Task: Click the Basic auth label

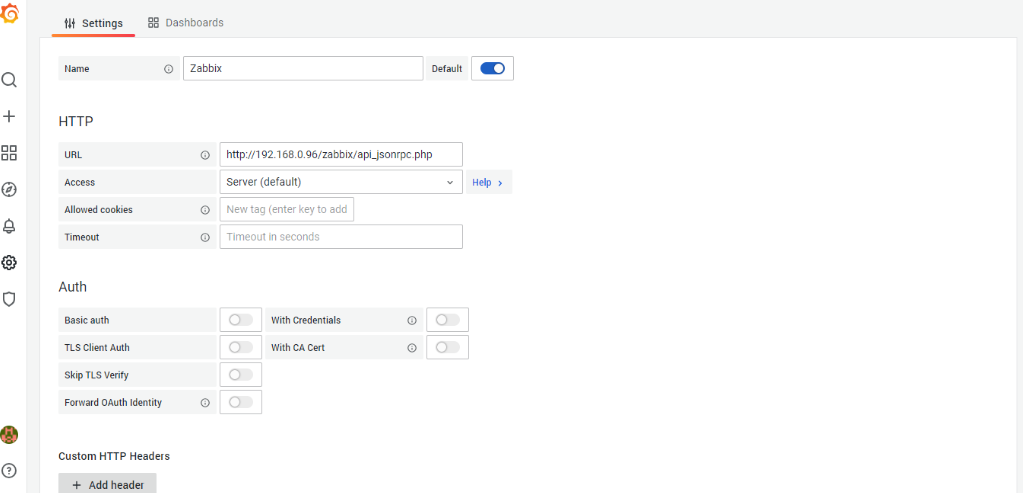Action: [x=87, y=320]
